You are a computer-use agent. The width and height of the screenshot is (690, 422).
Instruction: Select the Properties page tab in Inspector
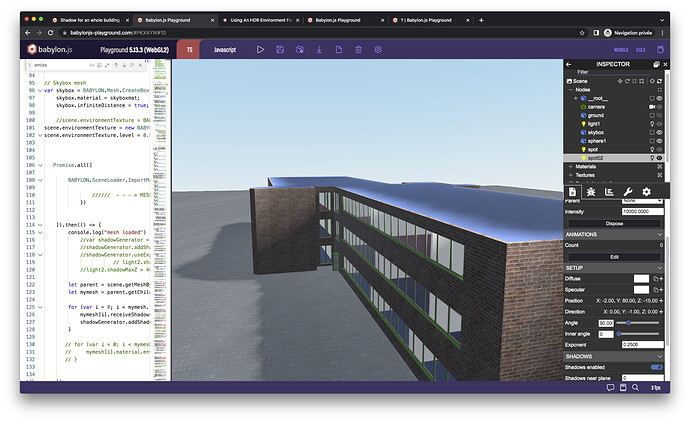pyautogui.click(x=572, y=192)
